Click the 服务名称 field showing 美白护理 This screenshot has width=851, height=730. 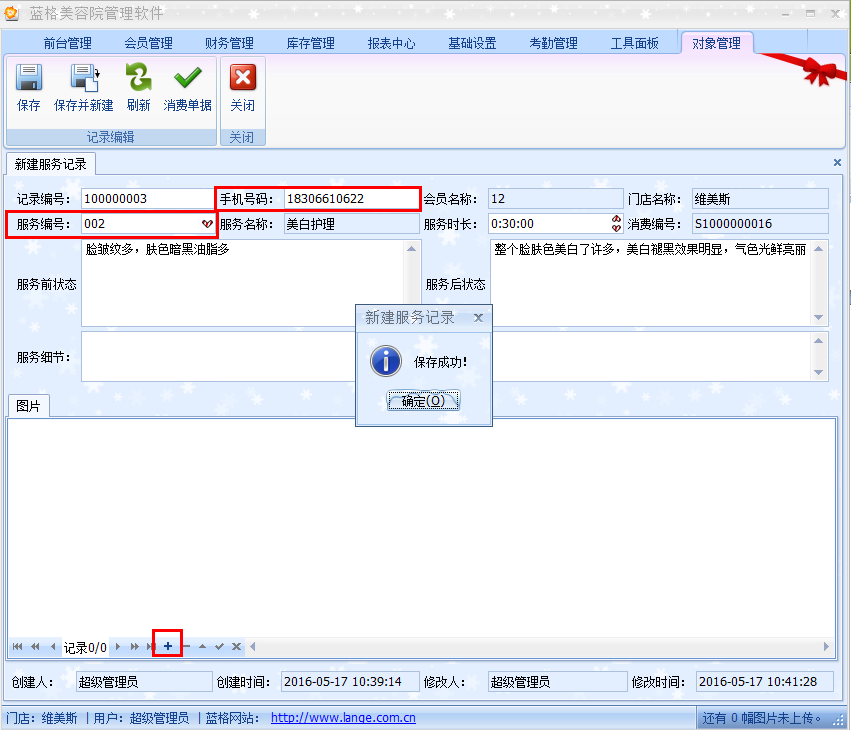click(x=351, y=224)
